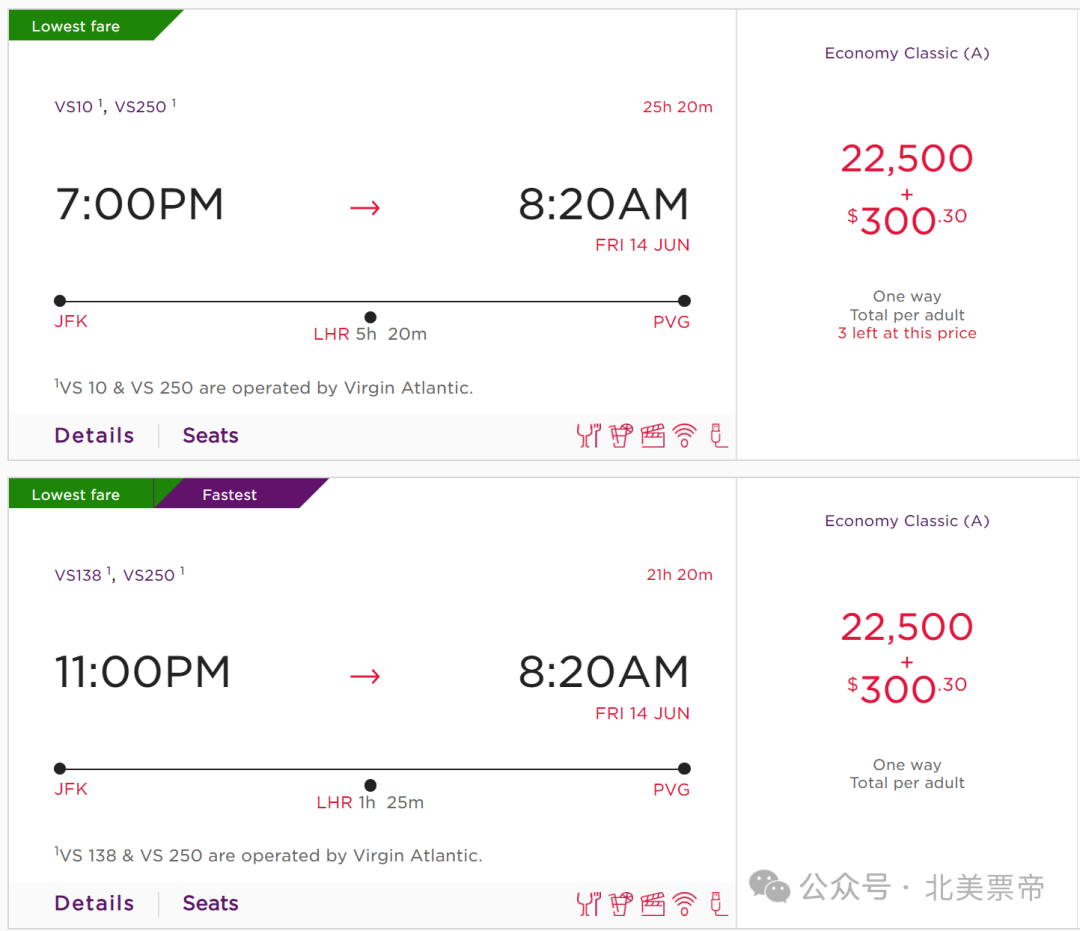Click the drinks icon on the 11:00PM flight
This screenshot has width=1080, height=931.
click(621, 904)
